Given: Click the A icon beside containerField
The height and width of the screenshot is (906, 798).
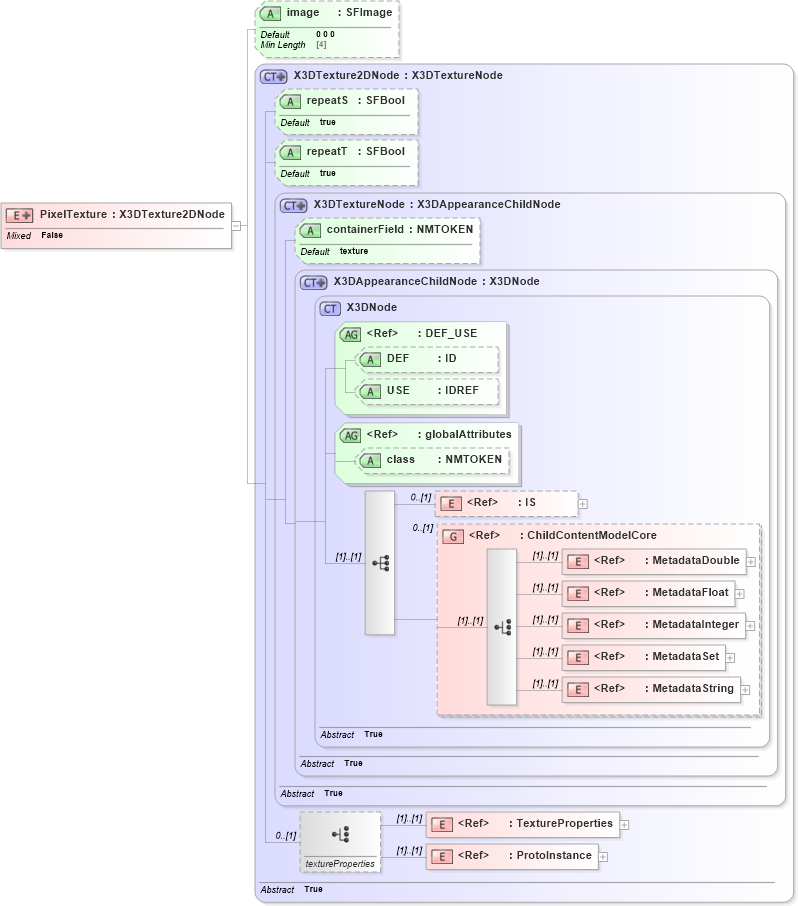Looking at the screenshot, I should point(310,231).
